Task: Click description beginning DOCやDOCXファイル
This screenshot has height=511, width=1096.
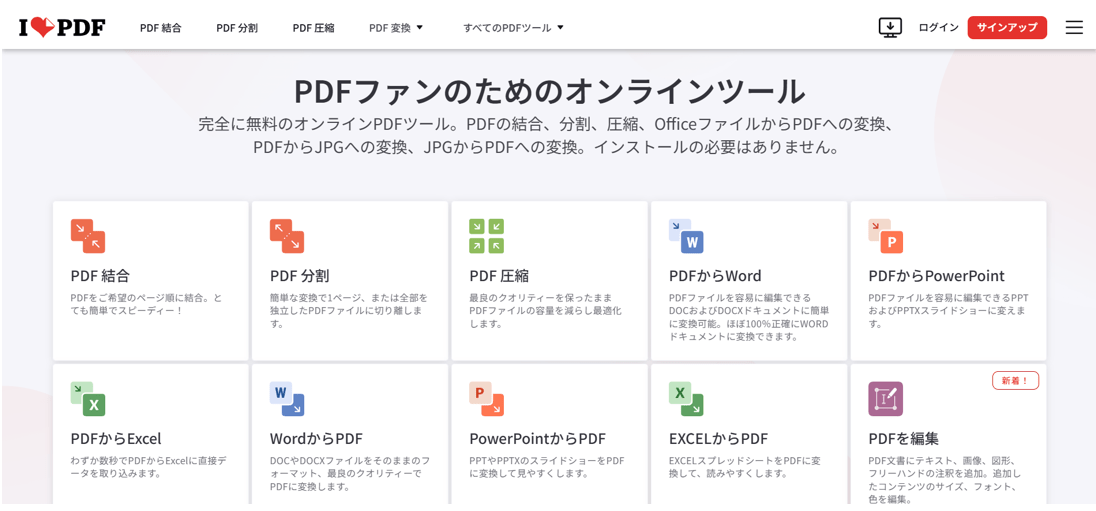Action: click(350, 474)
